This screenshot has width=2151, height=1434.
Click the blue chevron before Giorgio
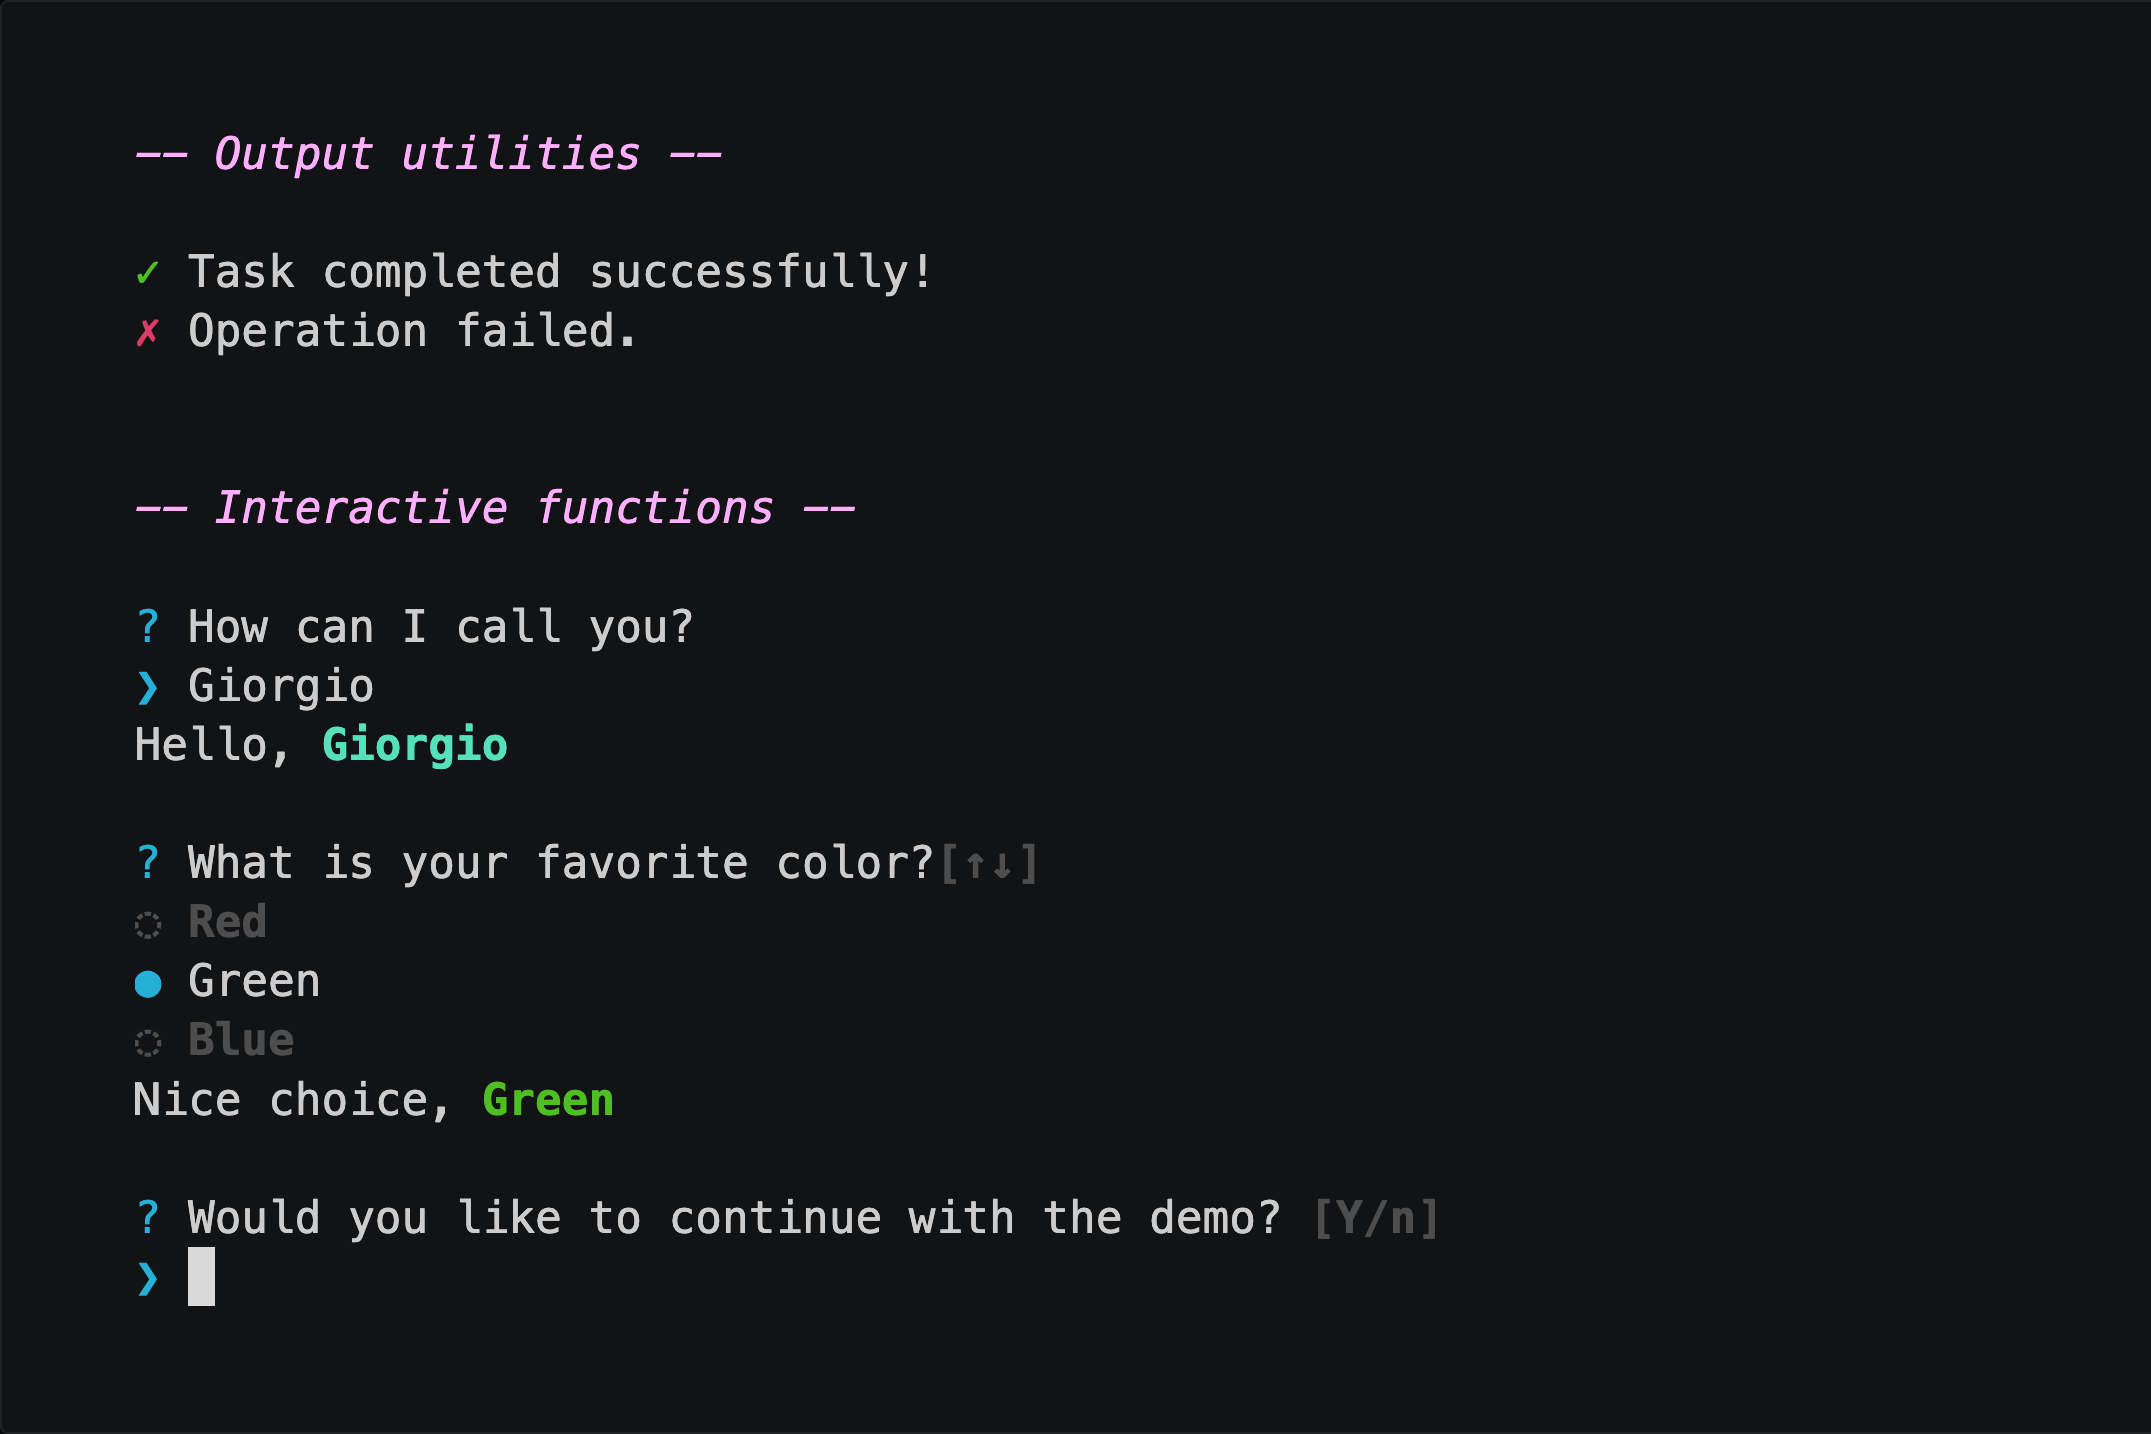point(148,687)
